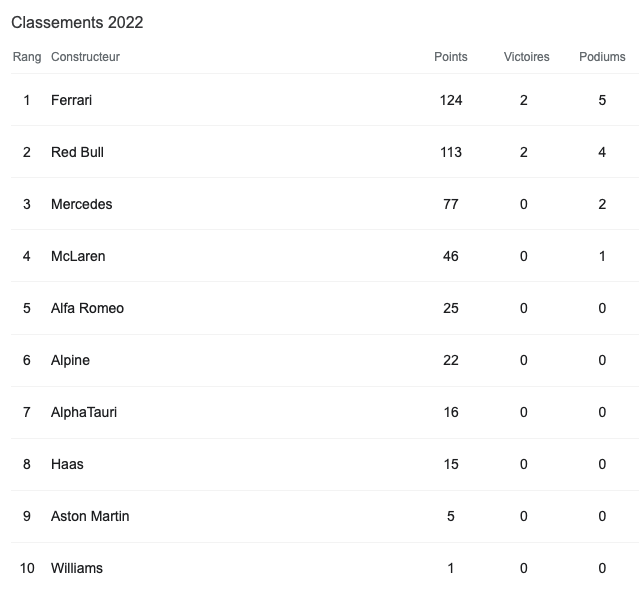Click the Victoires column header
Viewport: 639px width, 592px height.
[526, 57]
